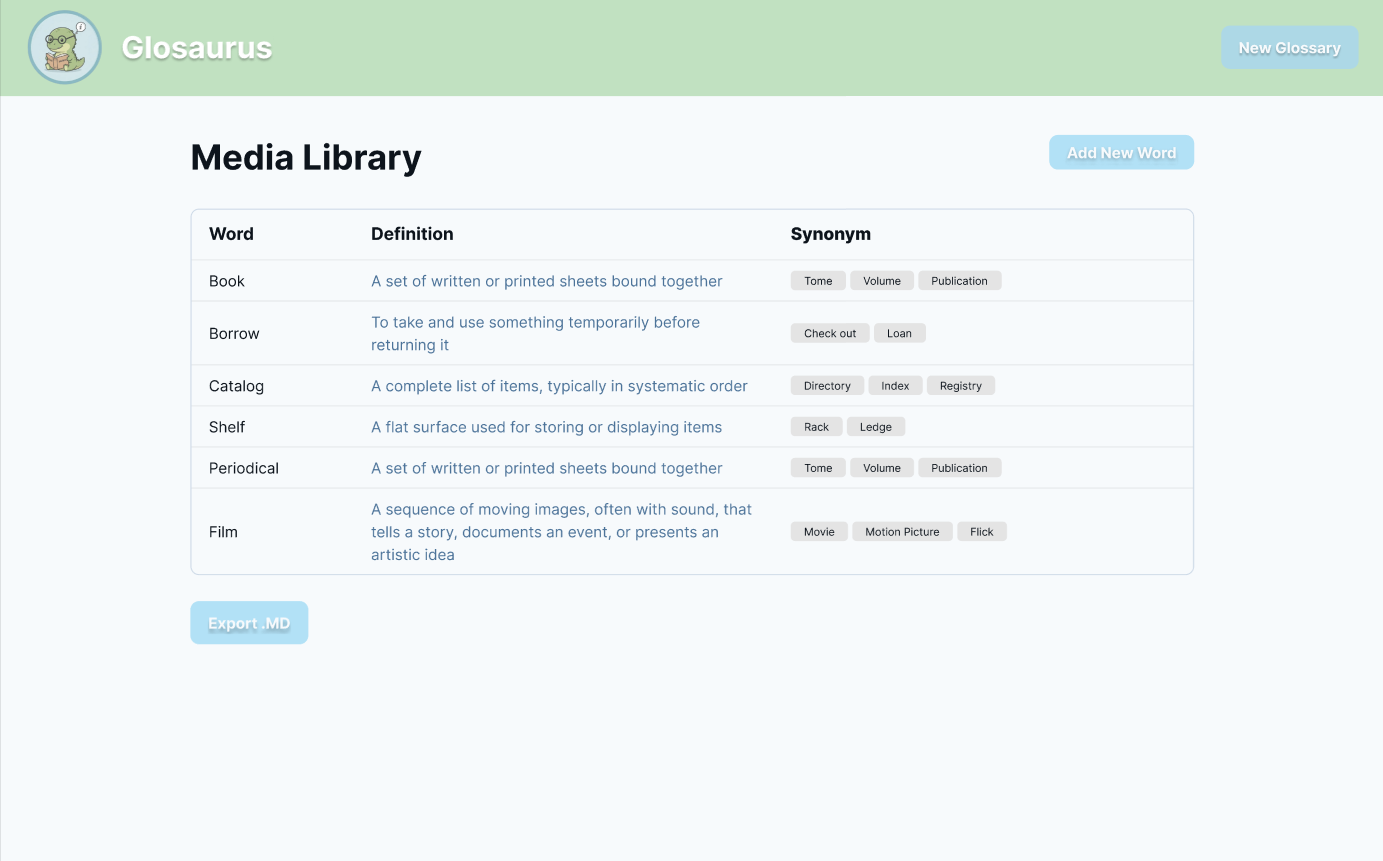Click the "Check out" synonym tag

830,334
